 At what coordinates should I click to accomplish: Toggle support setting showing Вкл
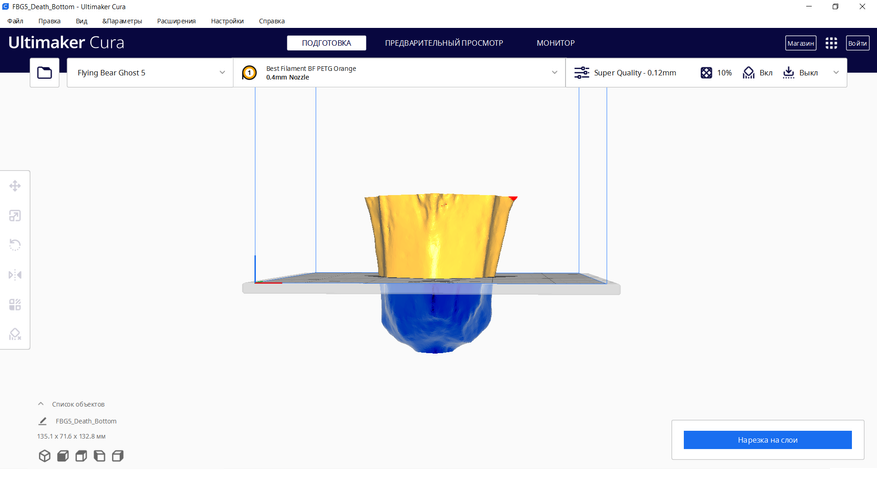tap(757, 73)
